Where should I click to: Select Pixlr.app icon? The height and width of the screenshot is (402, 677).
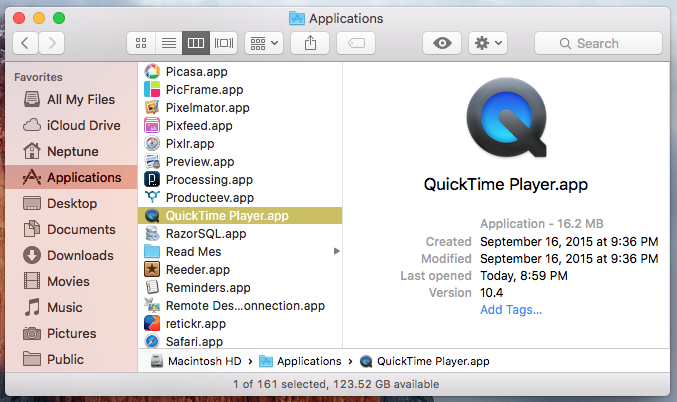click(152, 143)
